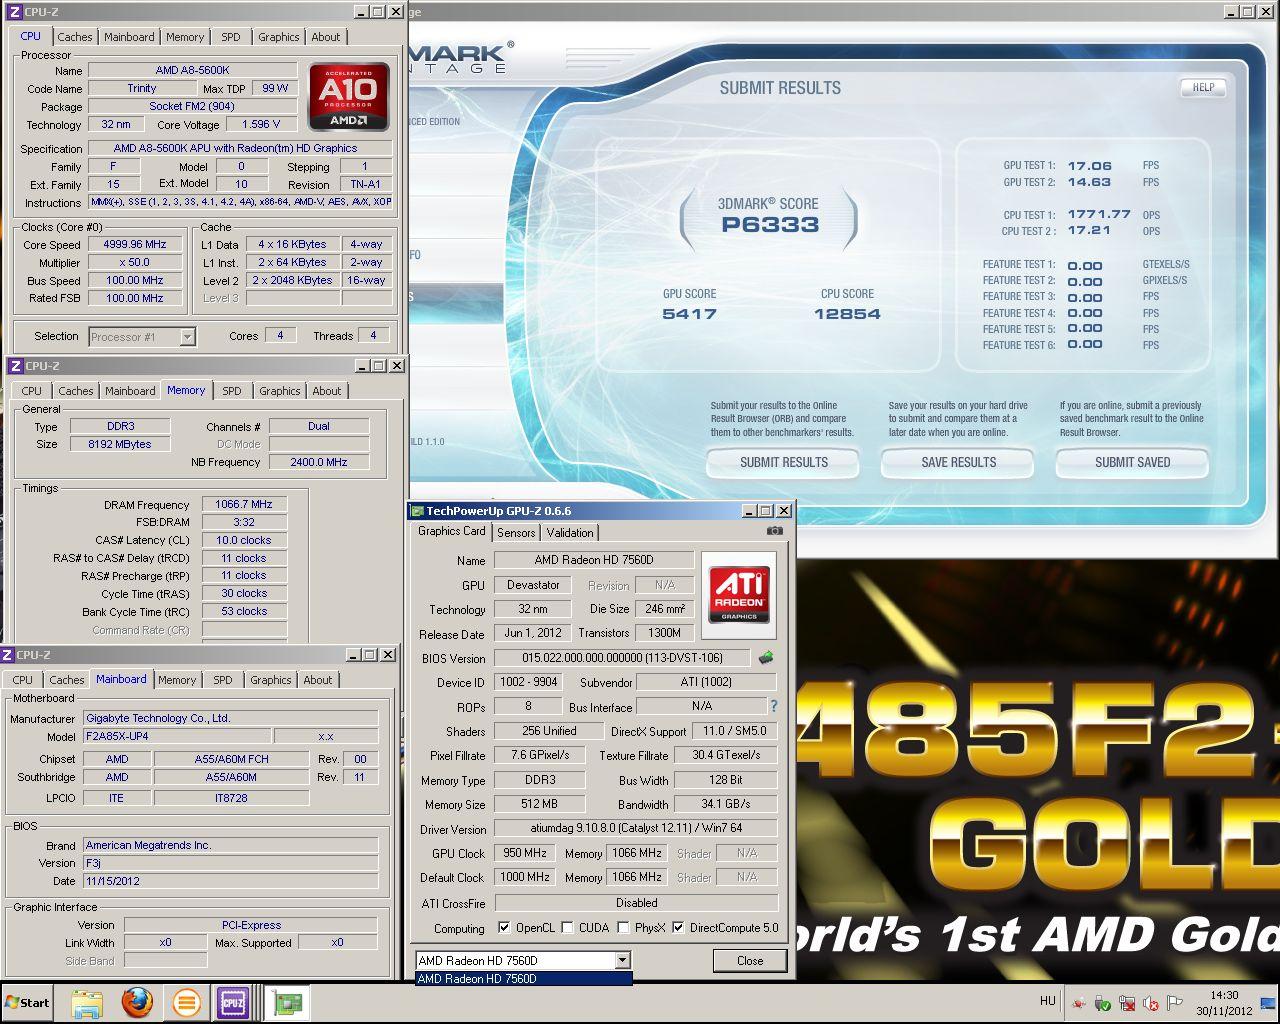The width and height of the screenshot is (1280, 1024).
Task: Open Caches tab in the Mainboard CPU-Z window
Action: [67, 680]
